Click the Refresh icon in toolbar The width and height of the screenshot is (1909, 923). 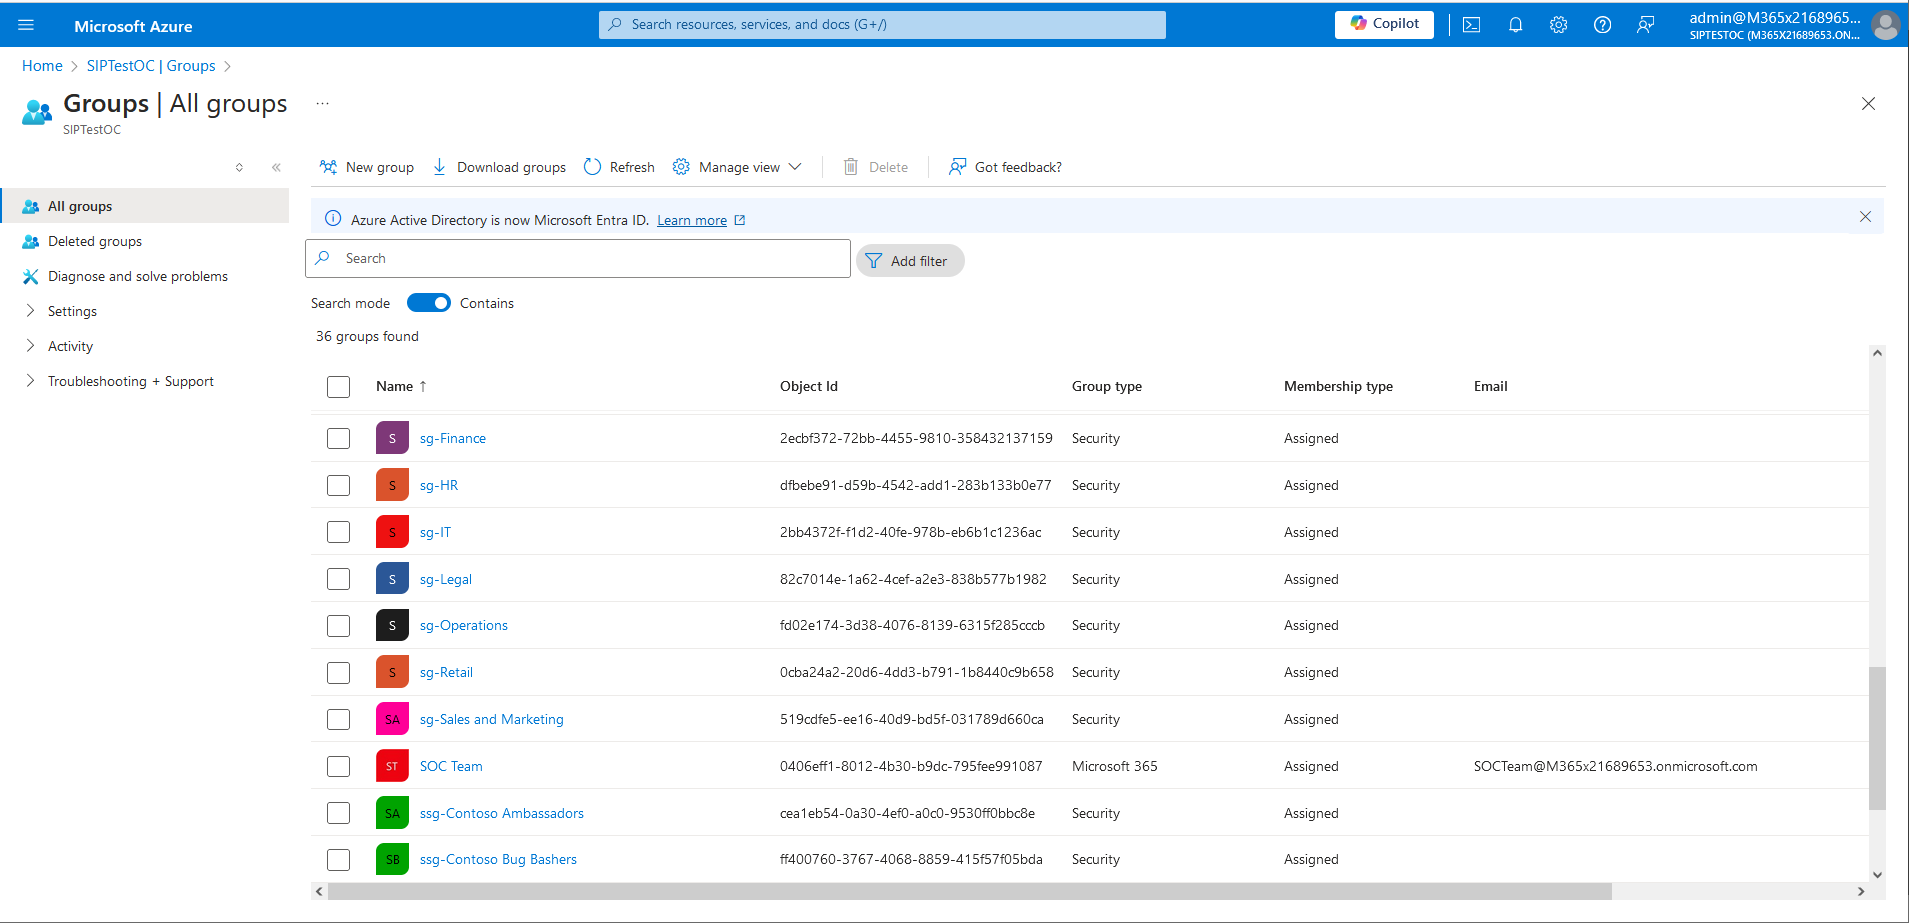click(x=593, y=167)
